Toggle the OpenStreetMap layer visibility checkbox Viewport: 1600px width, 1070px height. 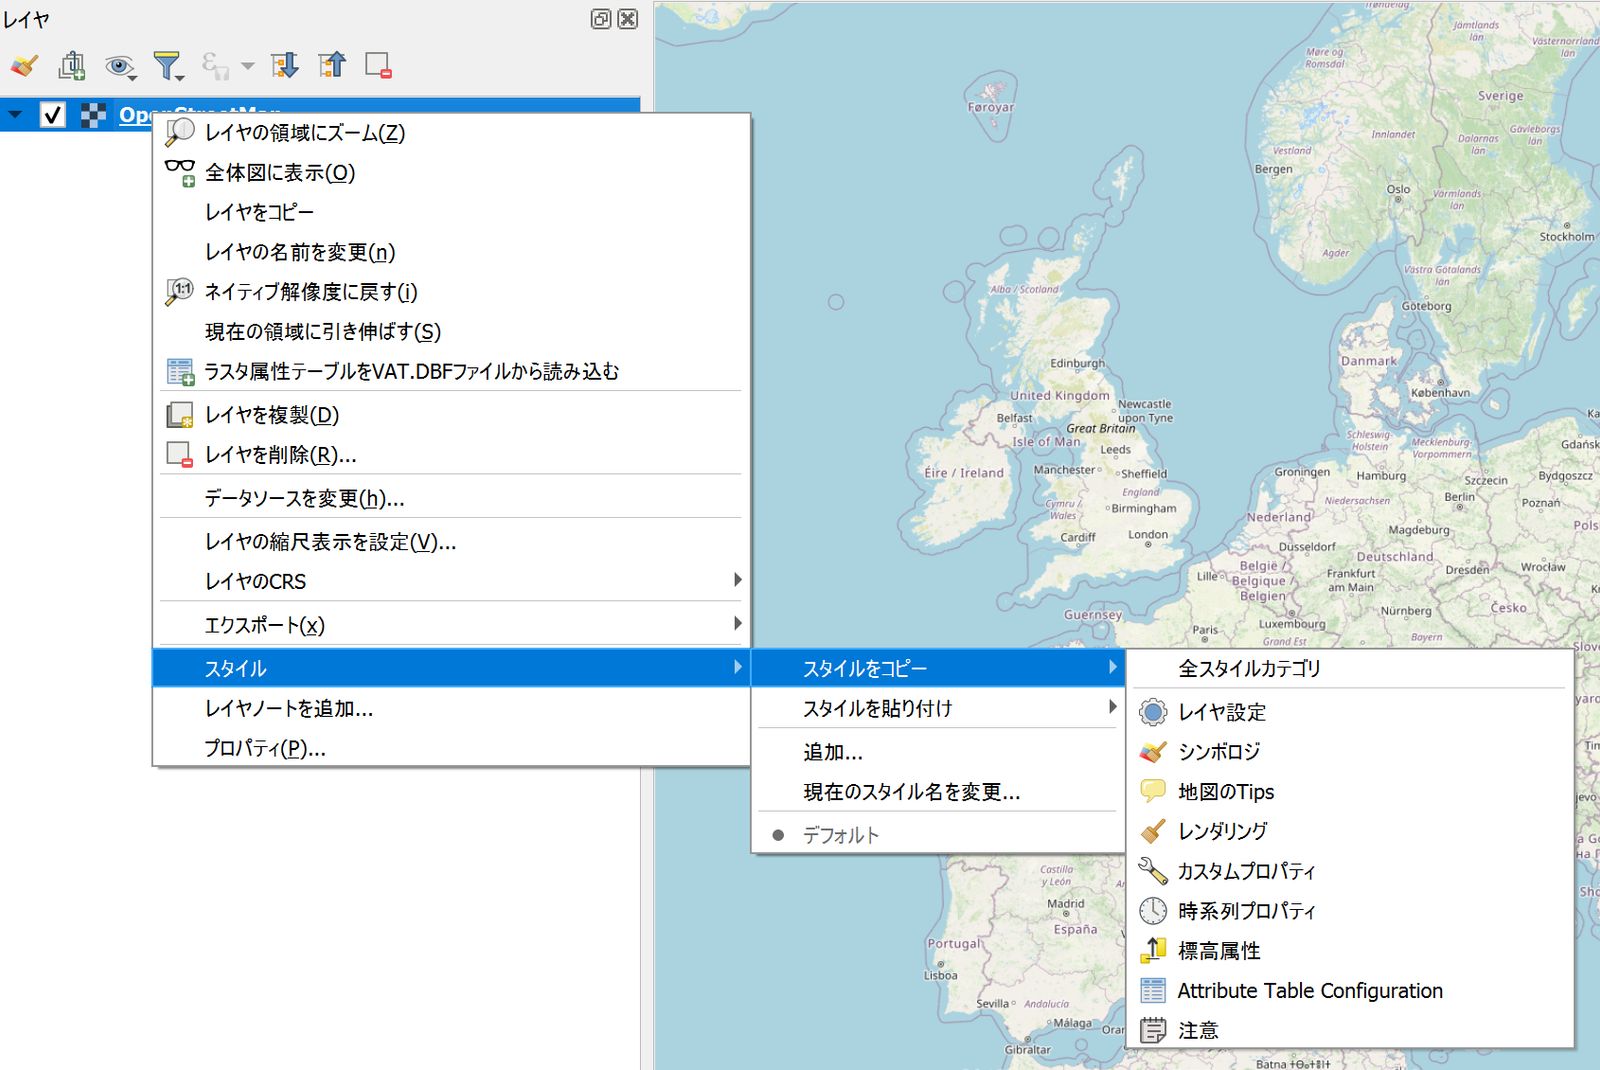click(53, 115)
